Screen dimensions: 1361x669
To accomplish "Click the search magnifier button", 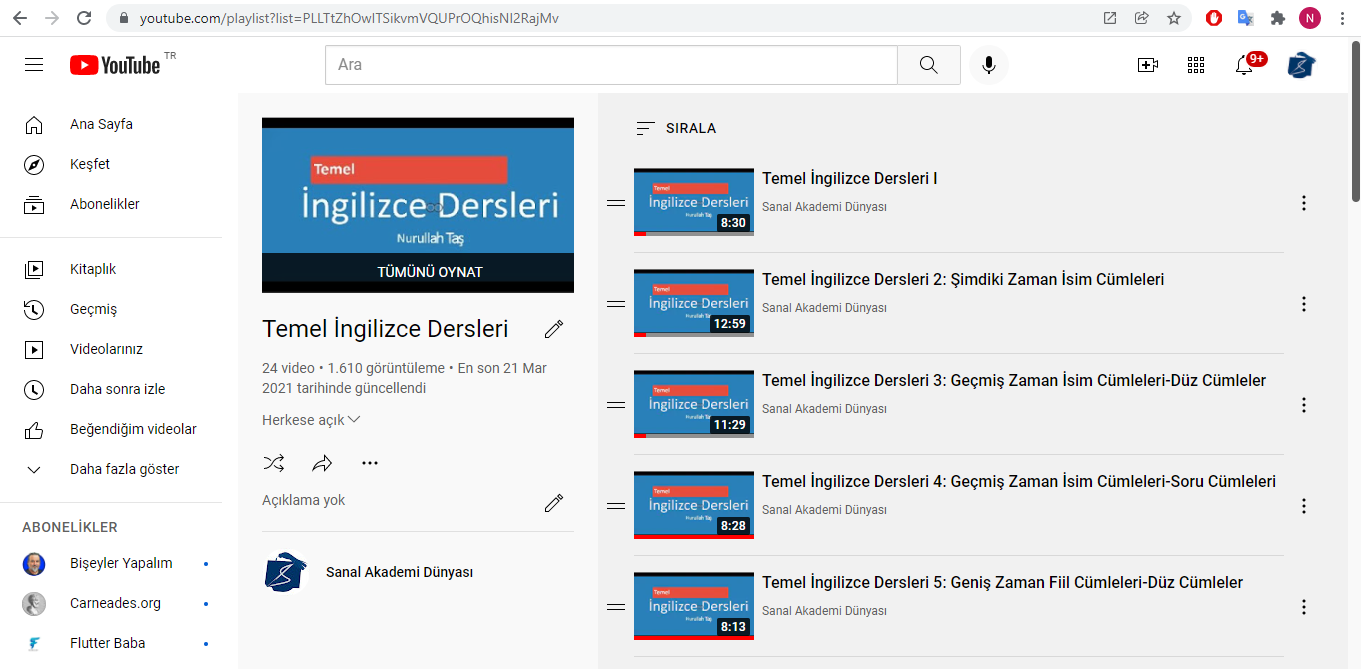I will pyautogui.click(x=928, y=65).
